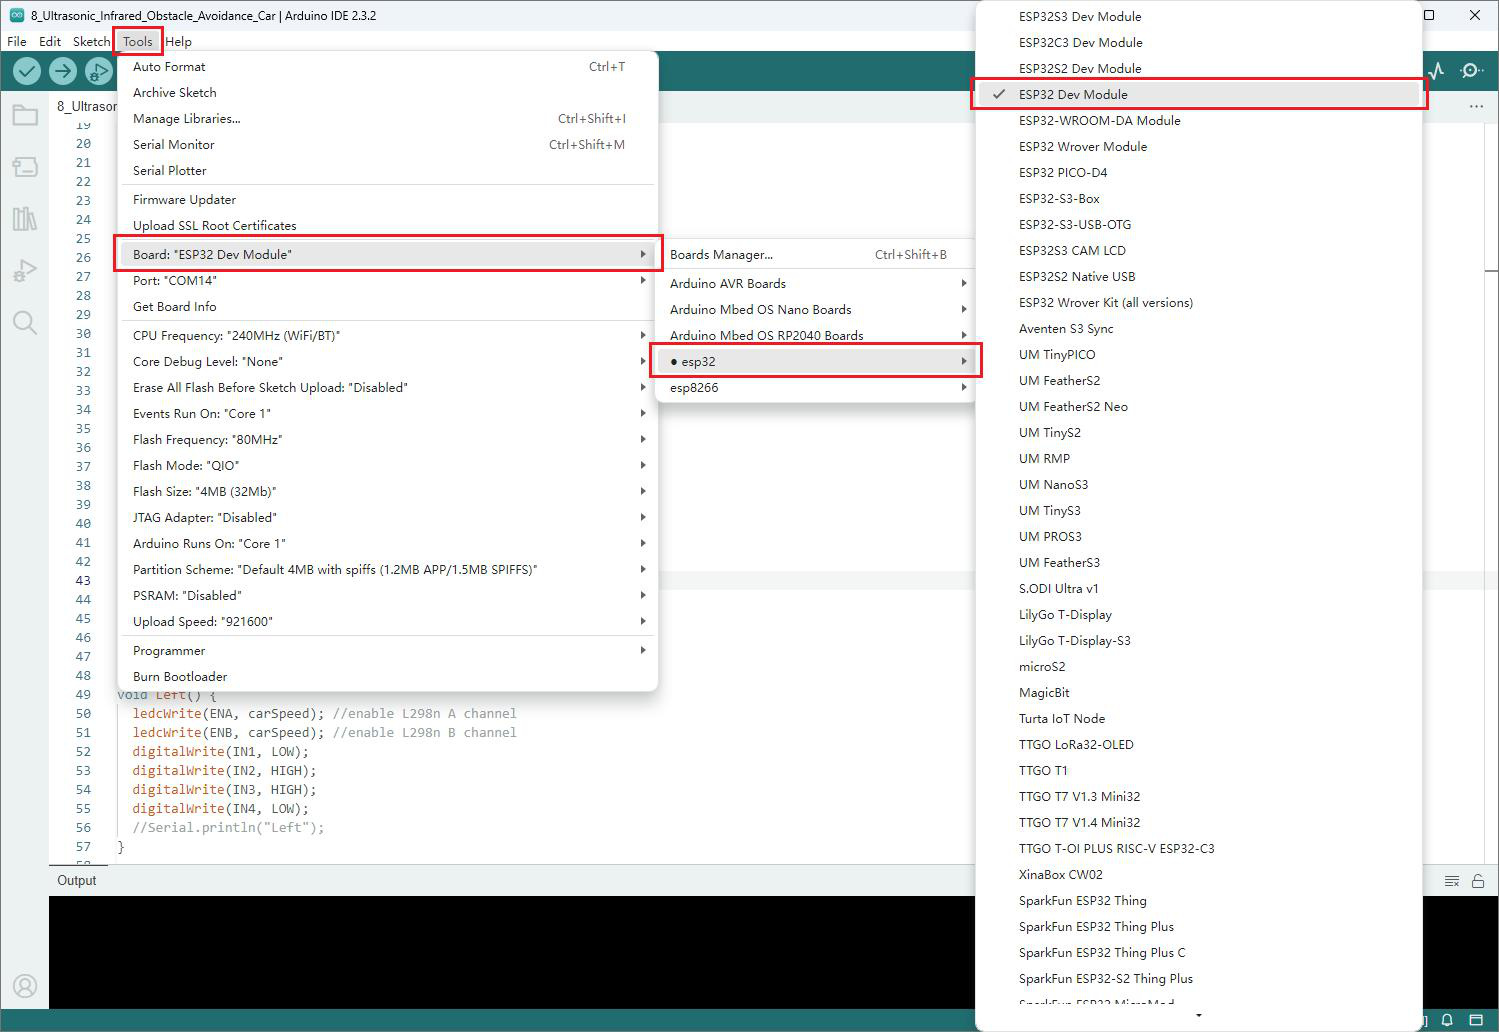
Task: Click the Verify checkmark icon
Action: point(27,71)
